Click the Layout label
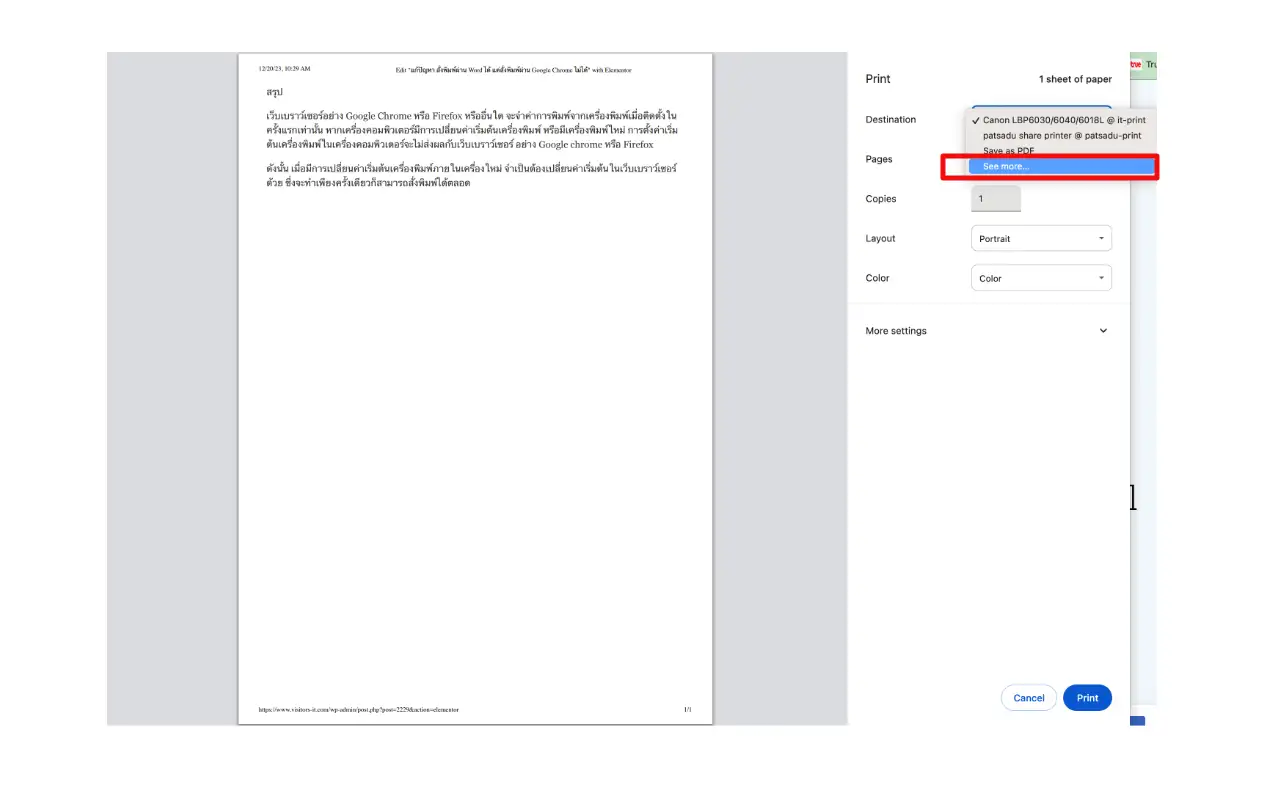This screenshot has height=800, width=1280. [880, 239]
